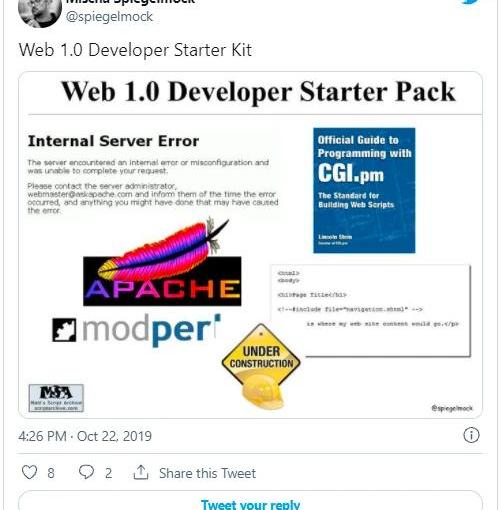This screenshot has width=501, height=510.
Task: Open the @spiegelmock handle link
Action: 109,16
